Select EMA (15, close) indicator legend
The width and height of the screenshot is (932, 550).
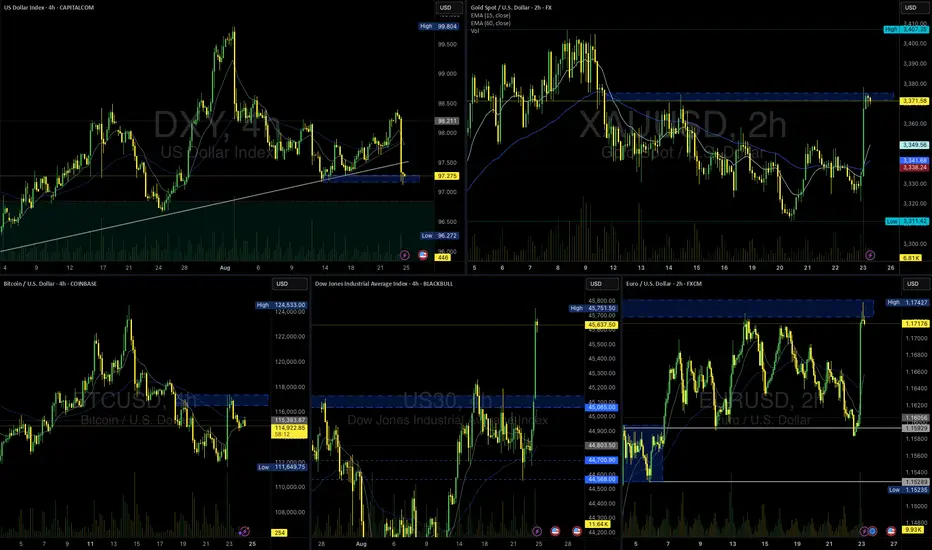(490, 15)
